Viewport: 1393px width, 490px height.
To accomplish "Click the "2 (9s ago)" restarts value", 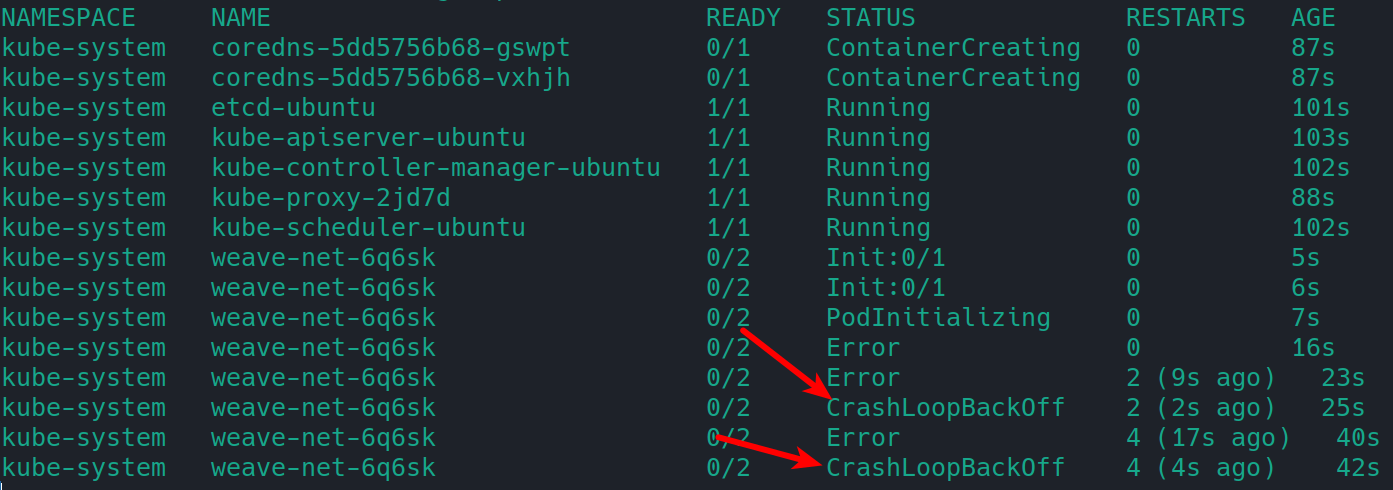I will click(x=1200, y=377).
